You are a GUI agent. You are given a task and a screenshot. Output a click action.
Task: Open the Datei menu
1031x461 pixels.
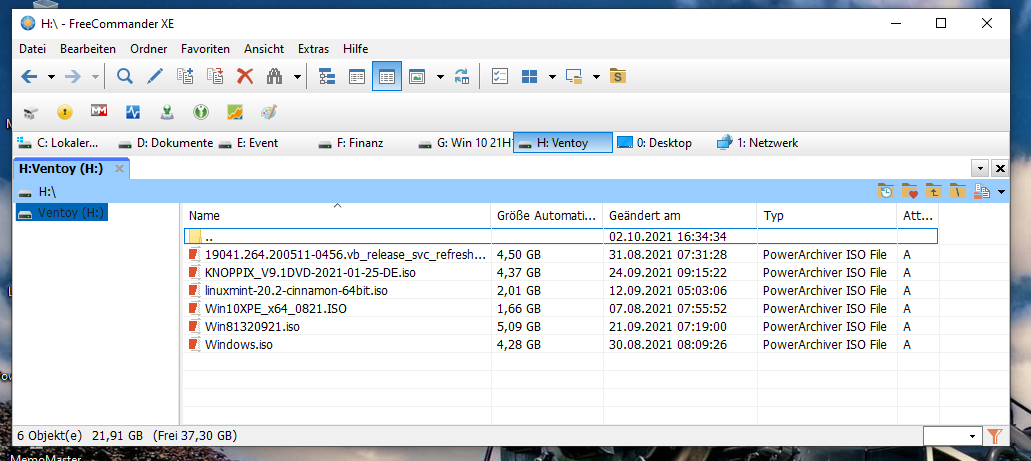32,49
